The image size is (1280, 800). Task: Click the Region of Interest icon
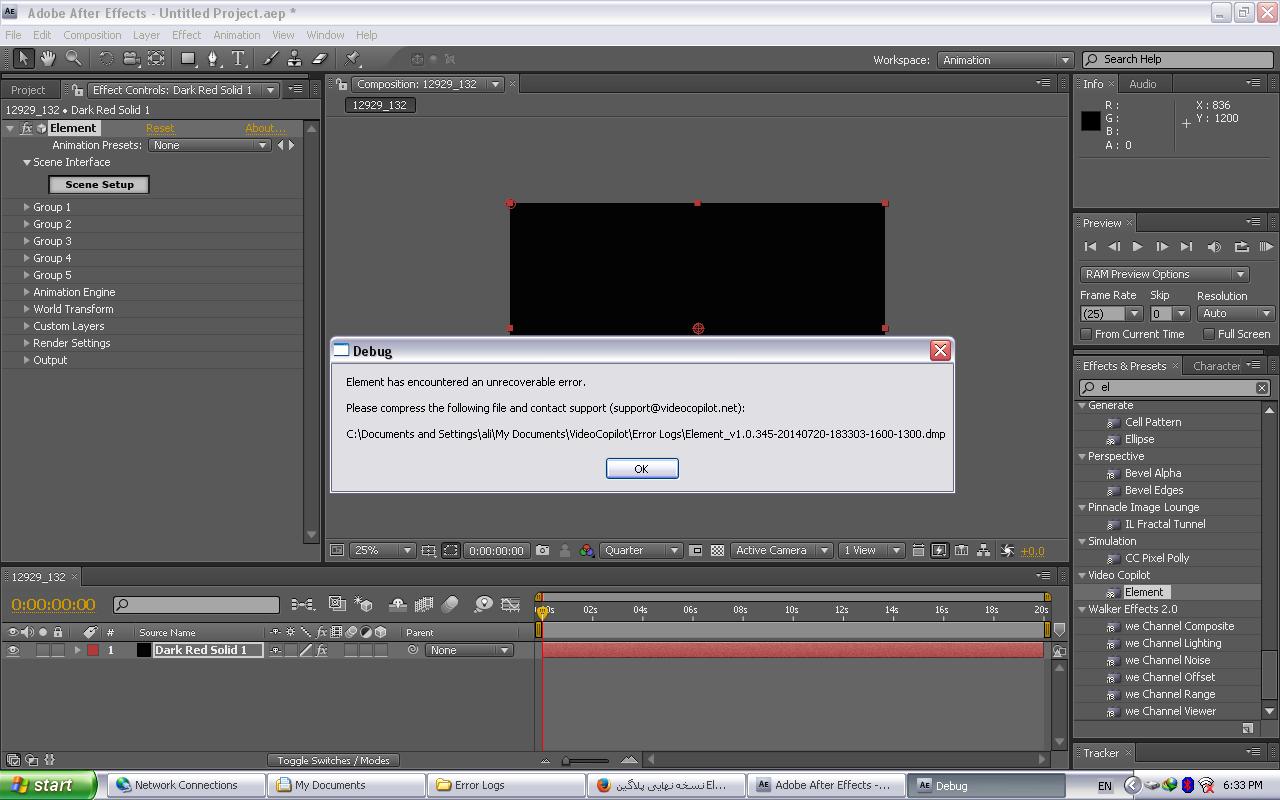[x=696, y=550]
